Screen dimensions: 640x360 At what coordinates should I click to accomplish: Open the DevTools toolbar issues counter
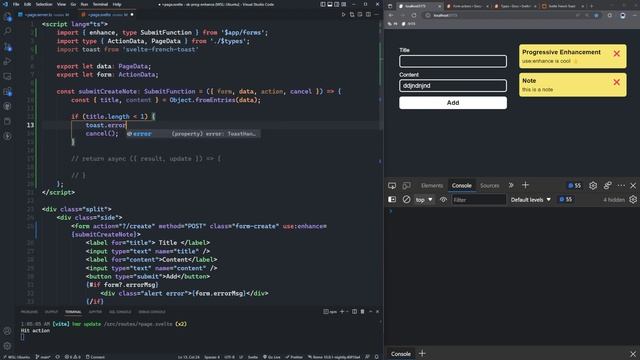coord(575,186)
